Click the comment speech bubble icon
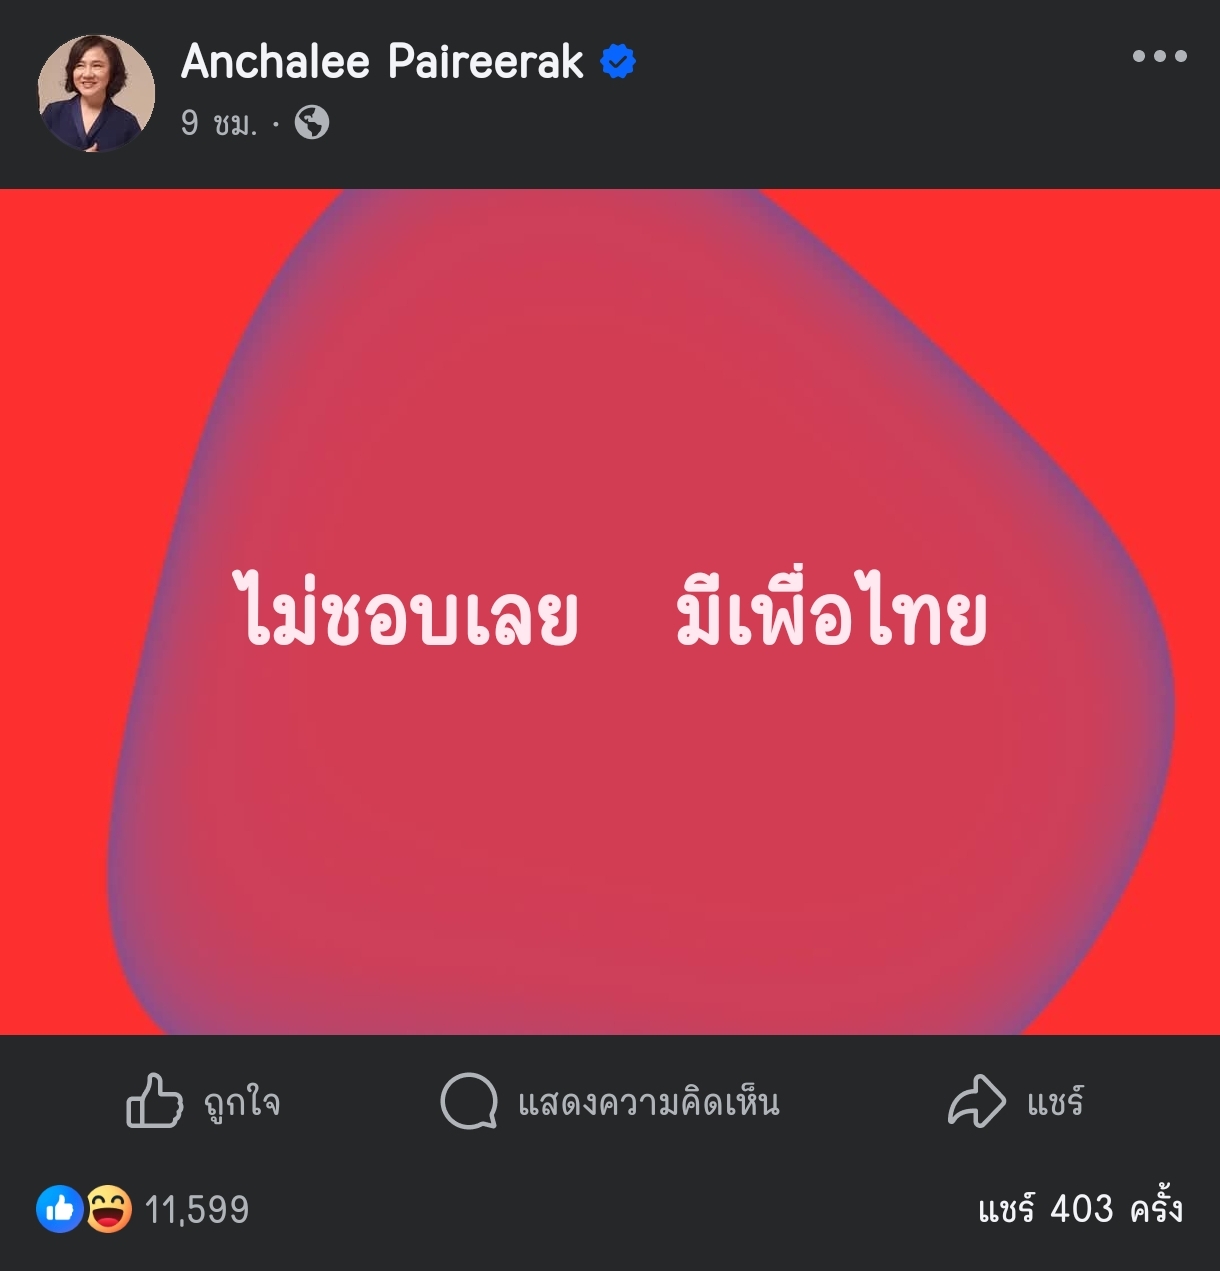This screenshot has height=1271, width=1220. tap(469, 1101)
